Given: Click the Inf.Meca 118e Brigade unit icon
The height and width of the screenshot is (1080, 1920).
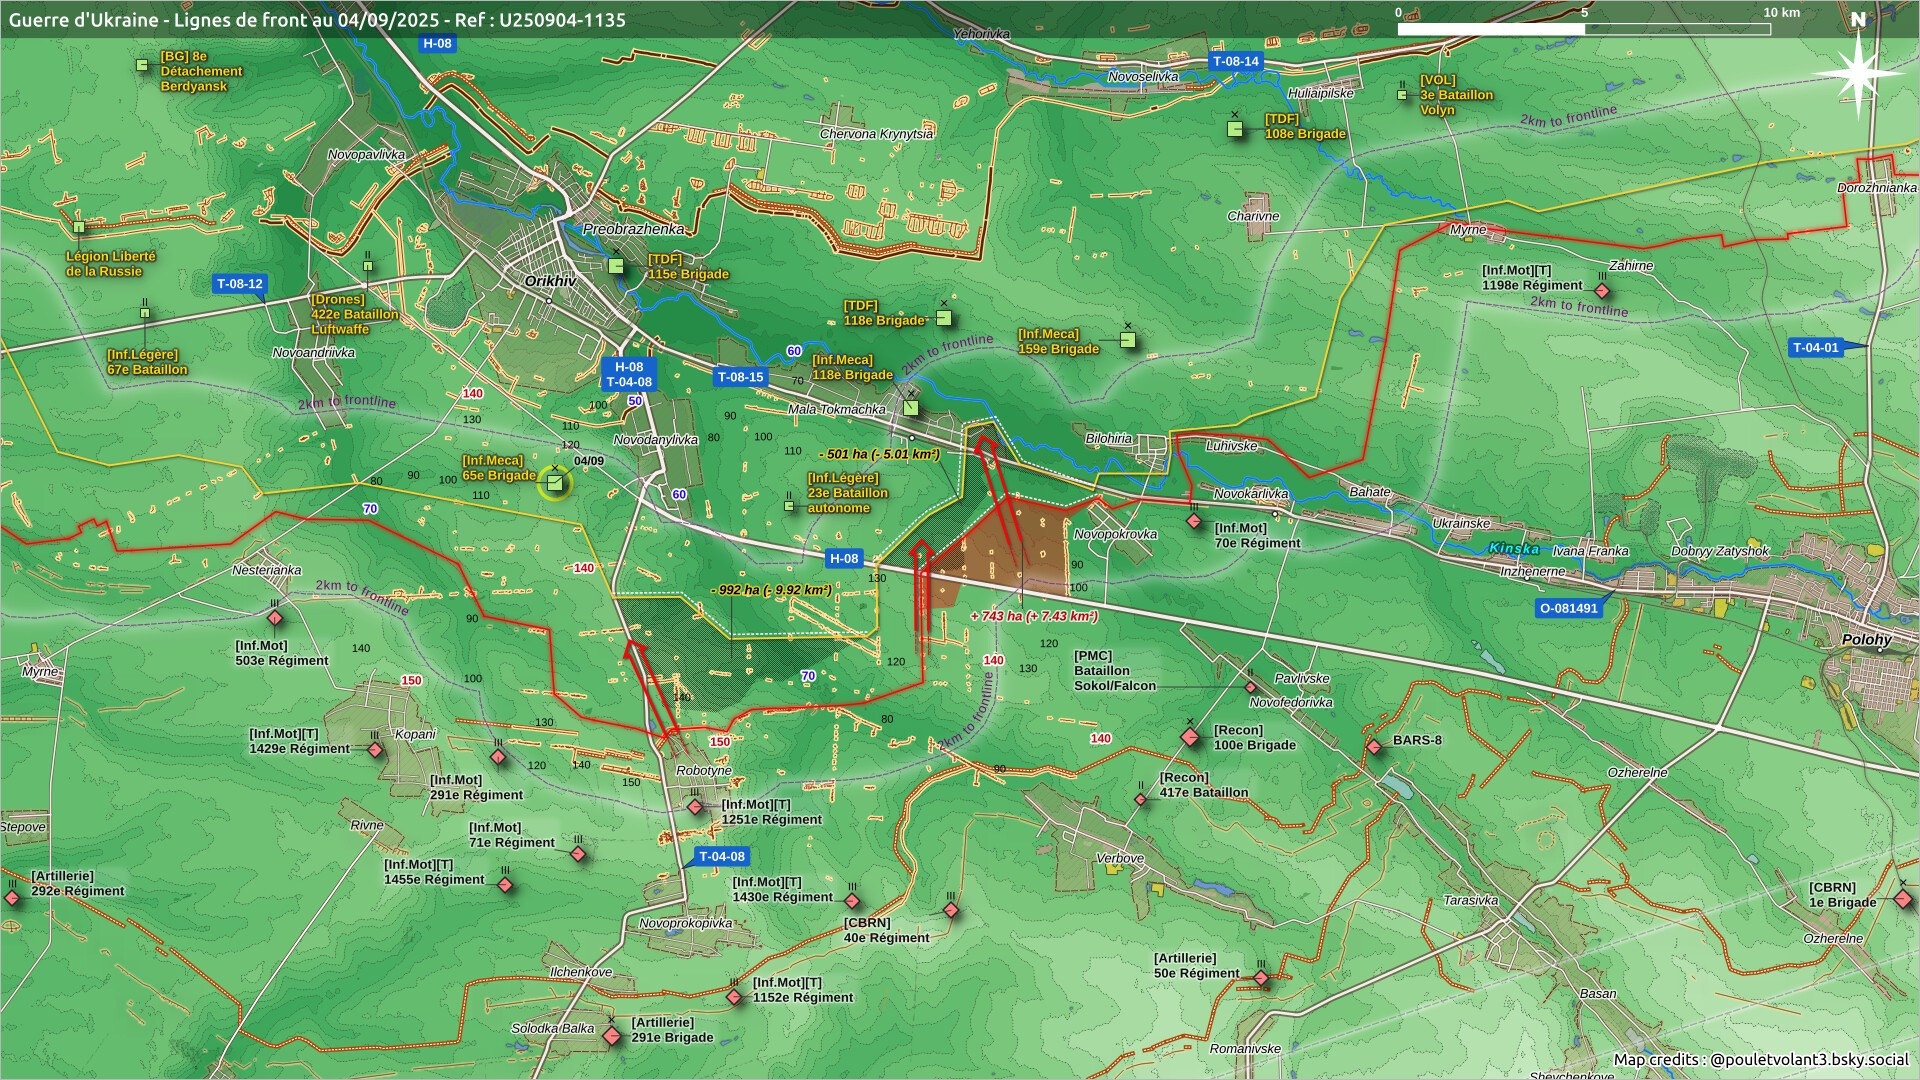Looking at the screenshot, I should coord(911,407).
